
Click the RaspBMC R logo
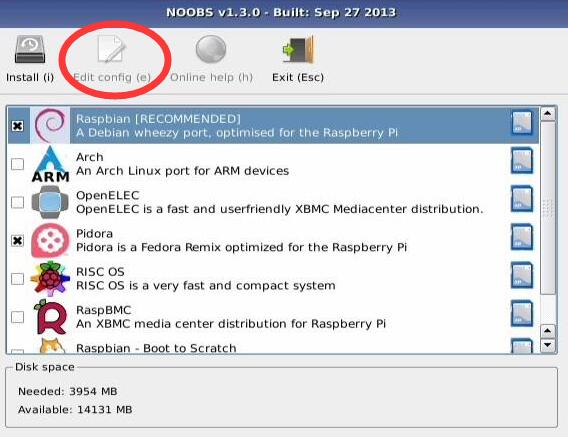50,317
